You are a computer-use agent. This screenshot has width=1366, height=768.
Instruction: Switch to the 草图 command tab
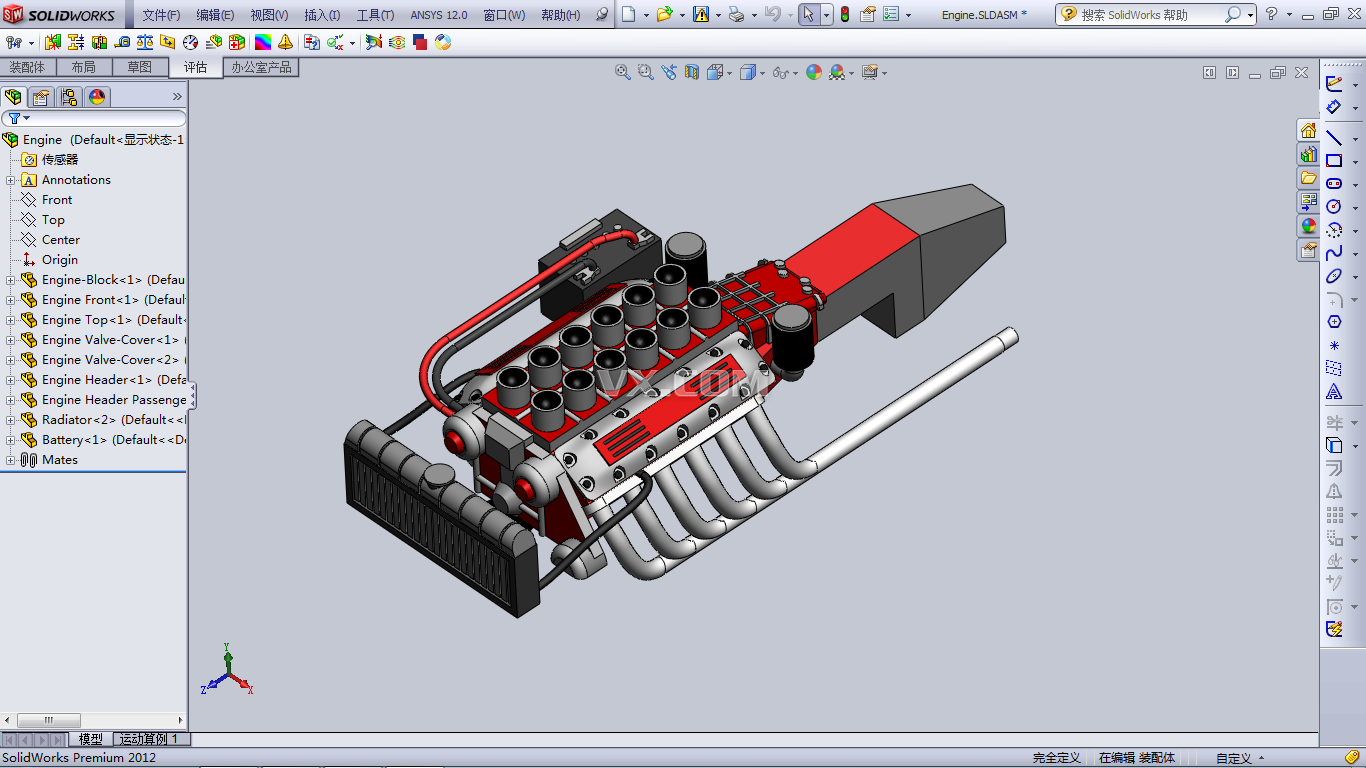click(139, 67)
